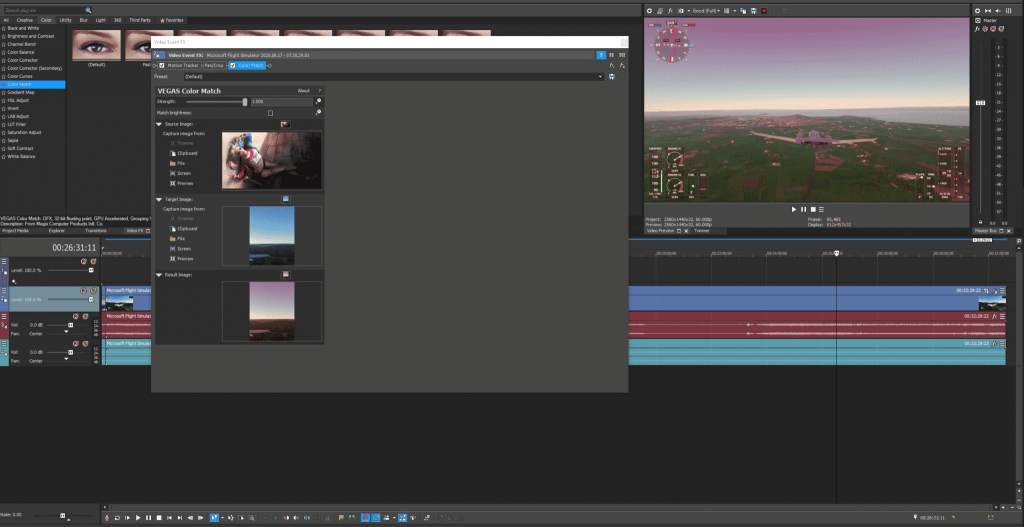This screenshot has width=1024, height=527.
Task: Click the timeline record microphone button
Action: coord(108,517)
